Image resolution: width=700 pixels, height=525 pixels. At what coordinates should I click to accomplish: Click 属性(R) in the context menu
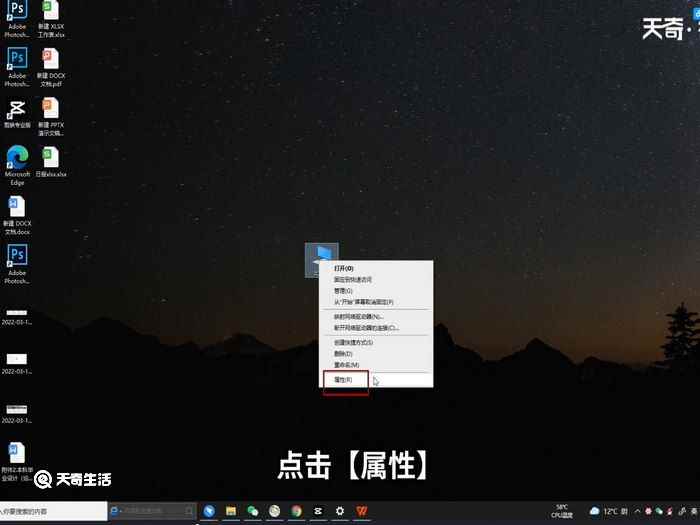coord(344,380)
